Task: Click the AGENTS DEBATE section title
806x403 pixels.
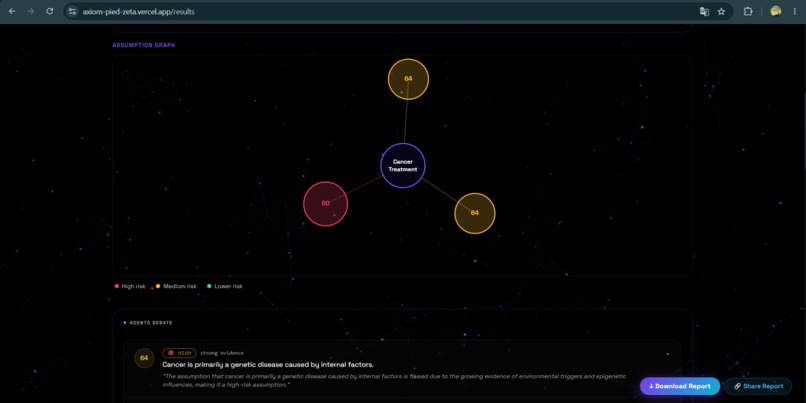Action: [x=151, y=323]
